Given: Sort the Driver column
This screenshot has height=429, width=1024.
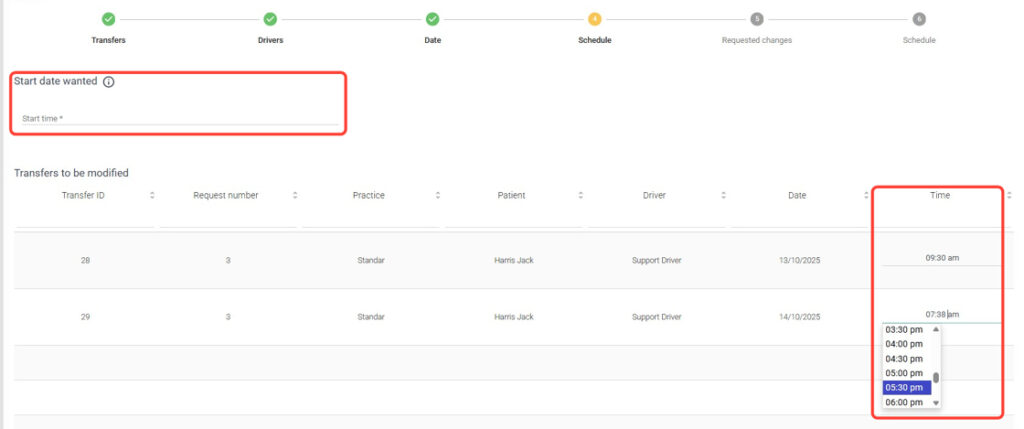Looking at the screenshot, I should (724, 196).
